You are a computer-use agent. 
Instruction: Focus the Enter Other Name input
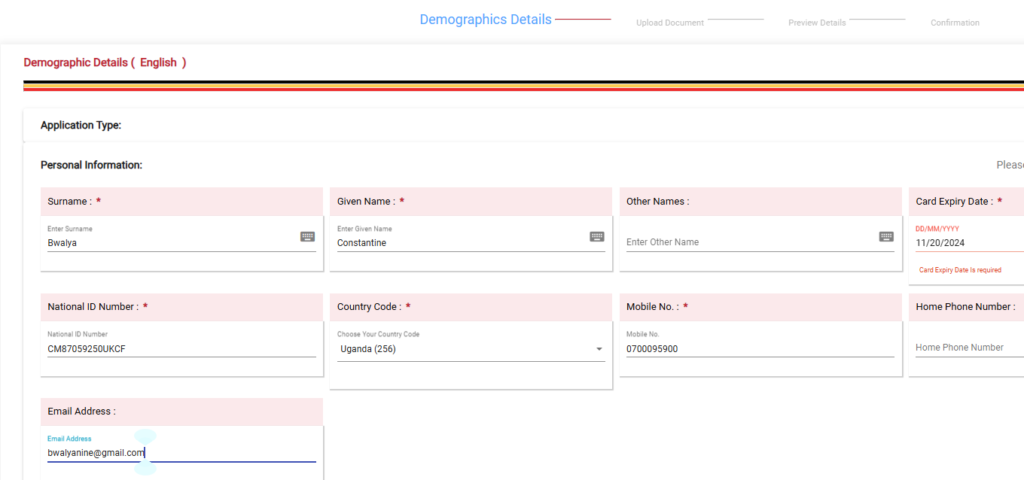[750, 242]
